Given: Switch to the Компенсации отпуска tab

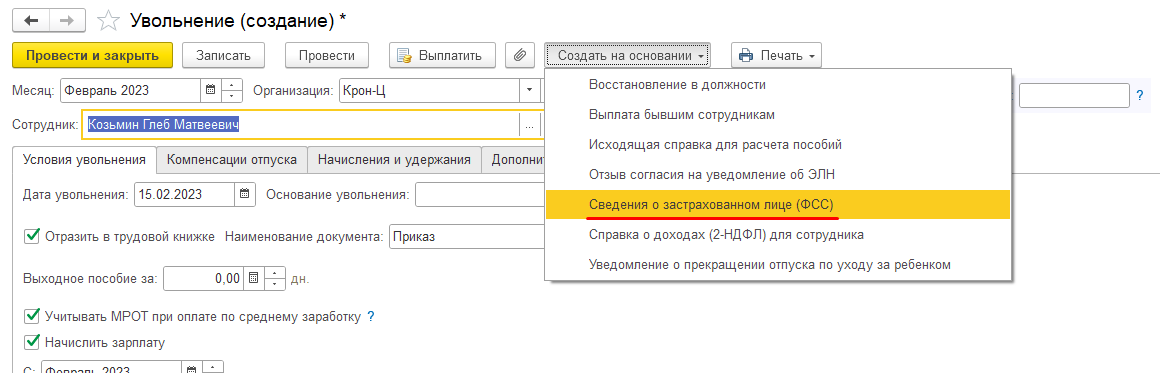Looking at the screenshot, I should click(x=232, y=159).
